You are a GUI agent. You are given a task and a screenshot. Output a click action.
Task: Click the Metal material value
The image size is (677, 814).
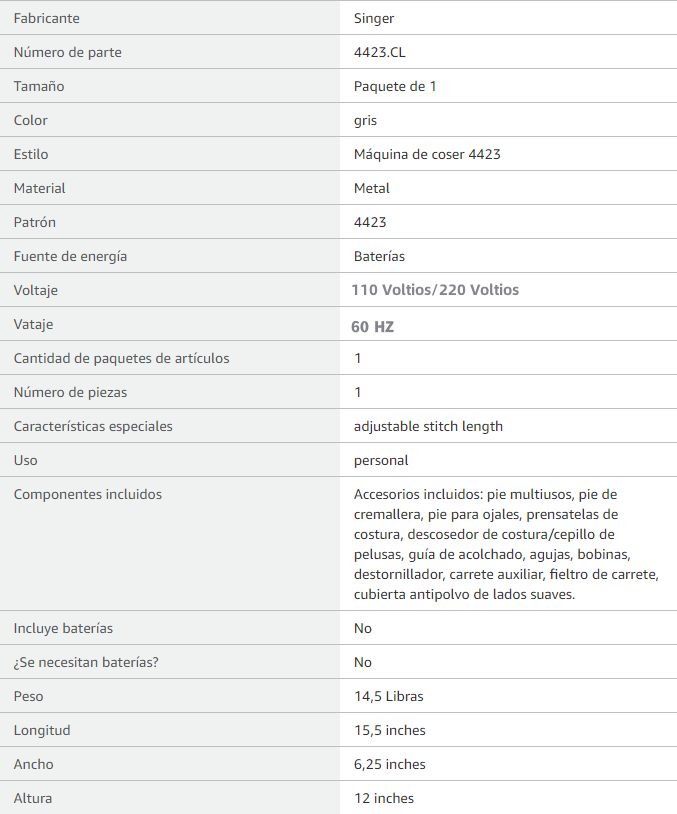(372, 188)
